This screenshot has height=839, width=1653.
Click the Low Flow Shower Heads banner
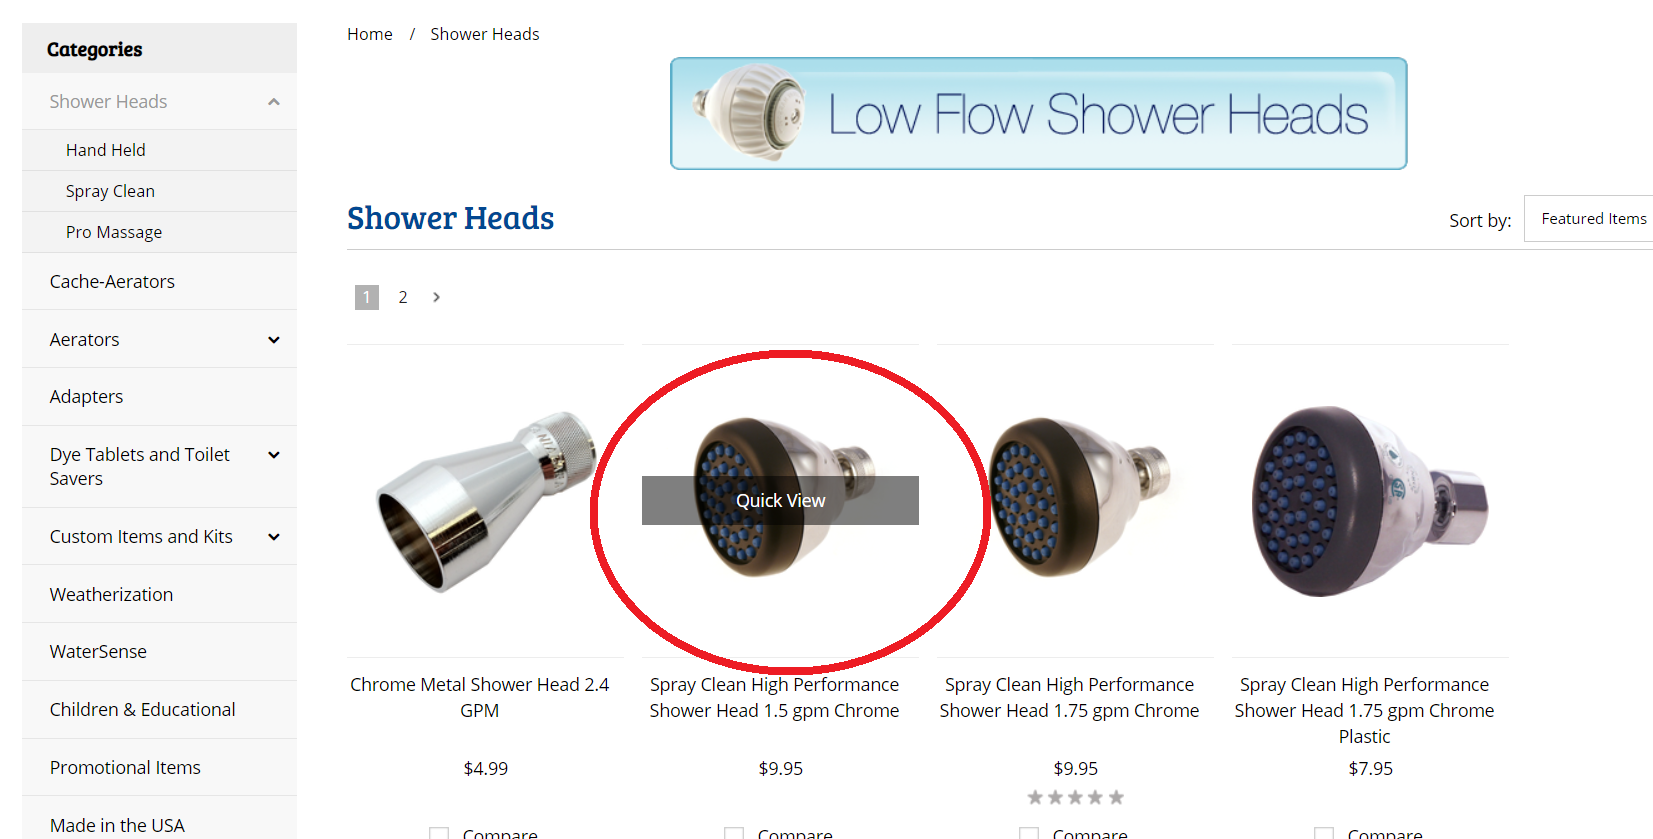[x=1038, y=113]
